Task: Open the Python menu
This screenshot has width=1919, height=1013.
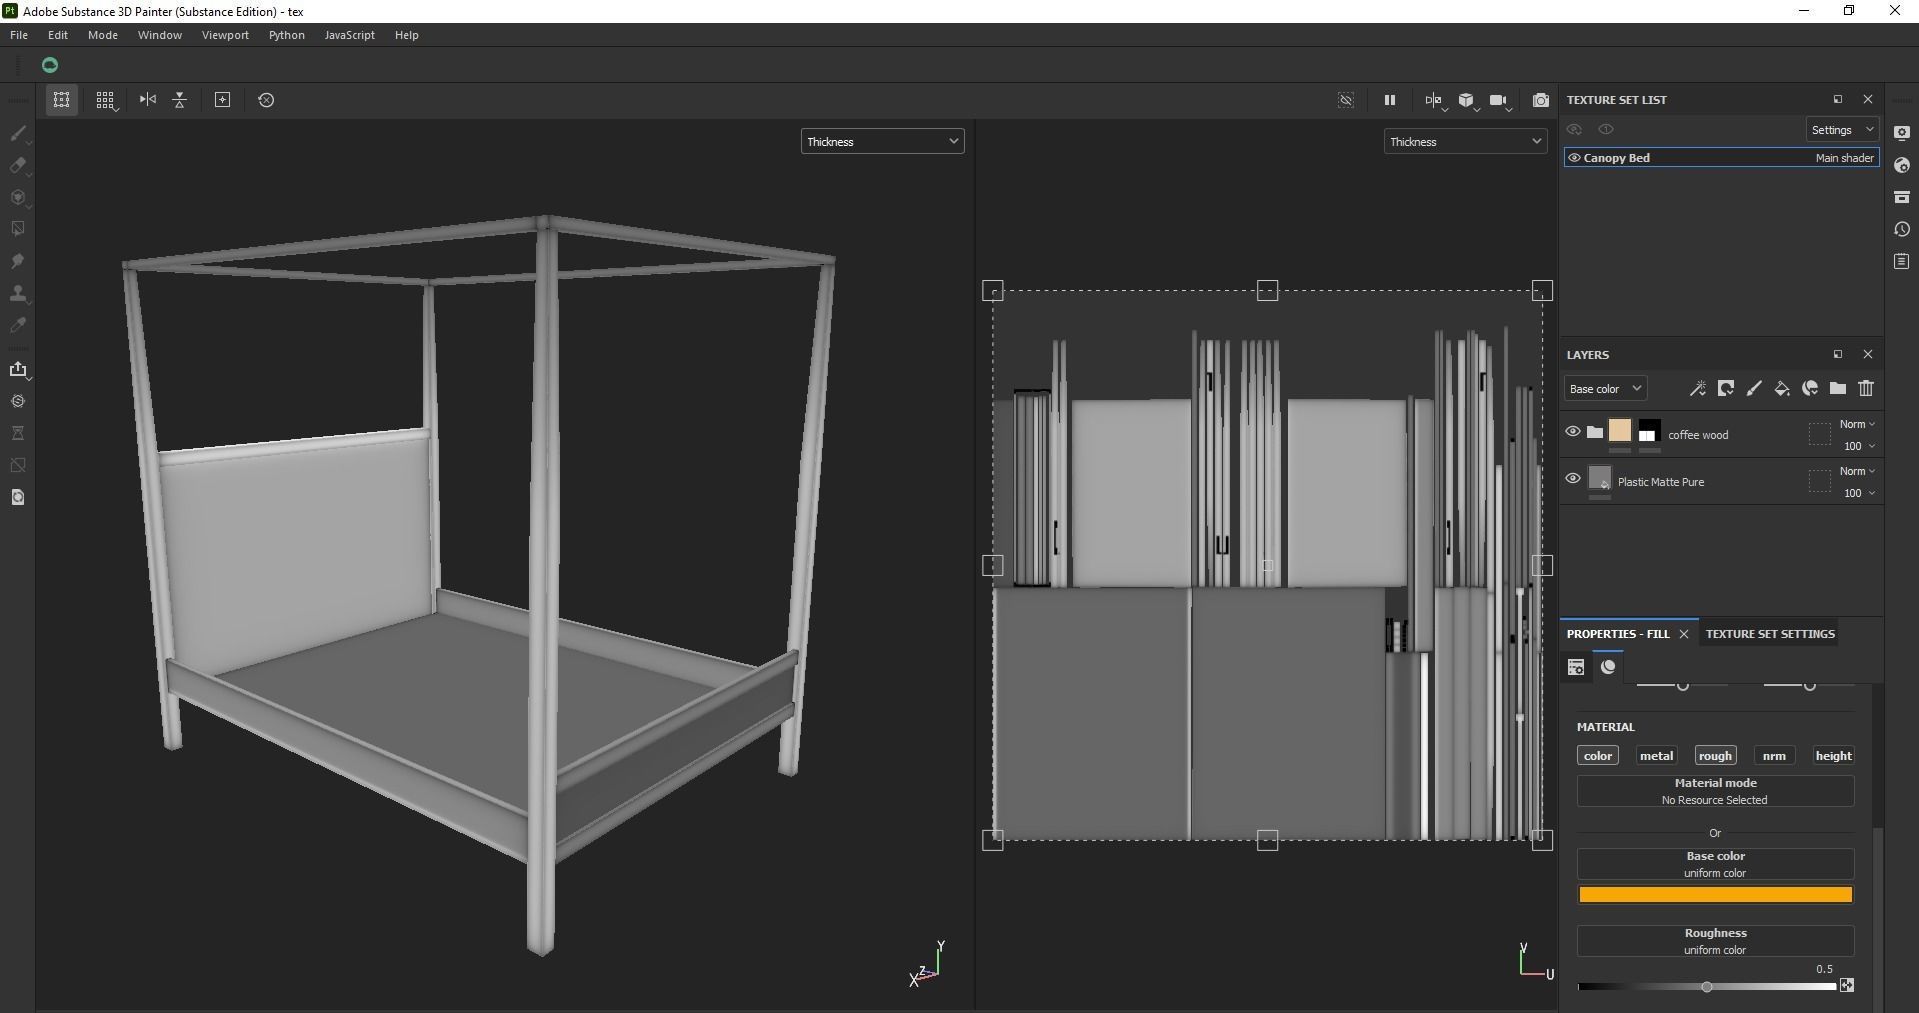Action: click(x=286, y=35)
